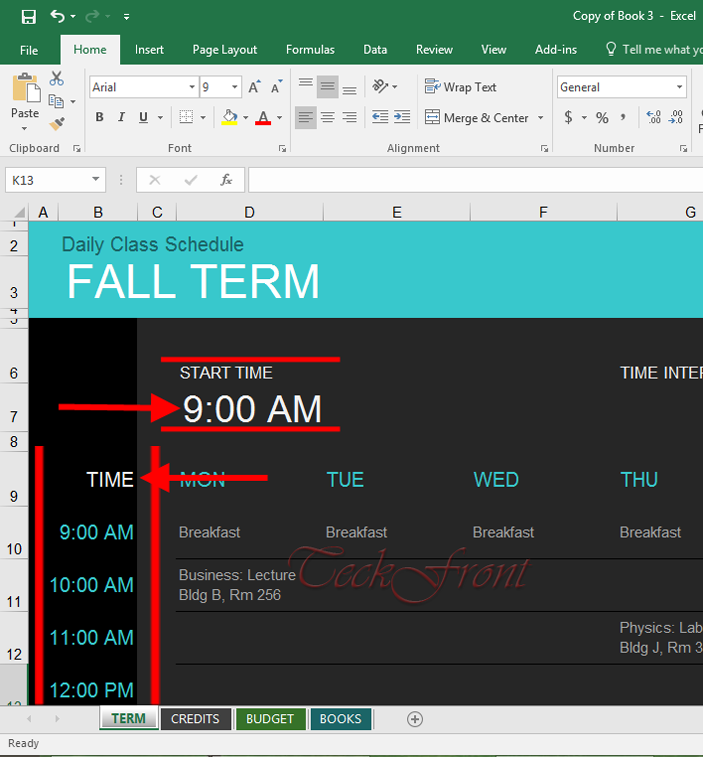Click the Cut scissors icon
Image resolution: width=703 pixels, height=757 pixels.
tap(56, 78)
